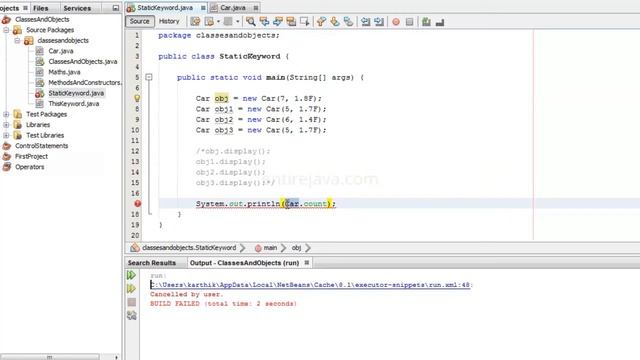Place cursor on Car.count in line 17

(306, 203)
